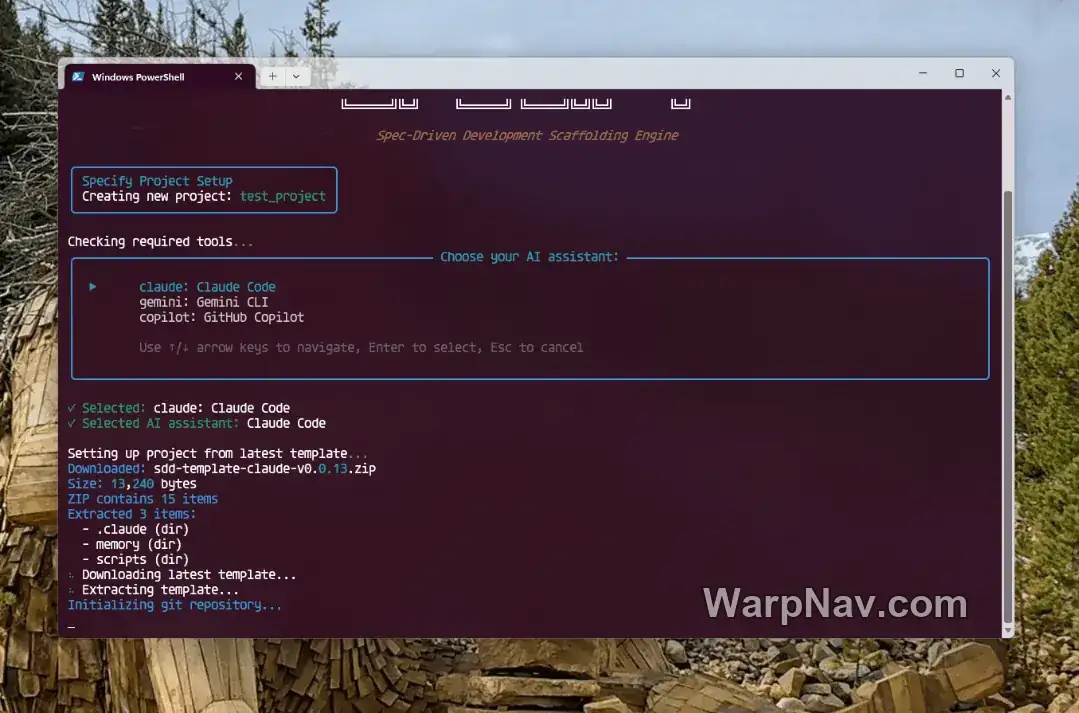Viewport: 1079px width, 713px height.
Task: Open the new tab profile dropdown chevron
Action: click(297, 76)
